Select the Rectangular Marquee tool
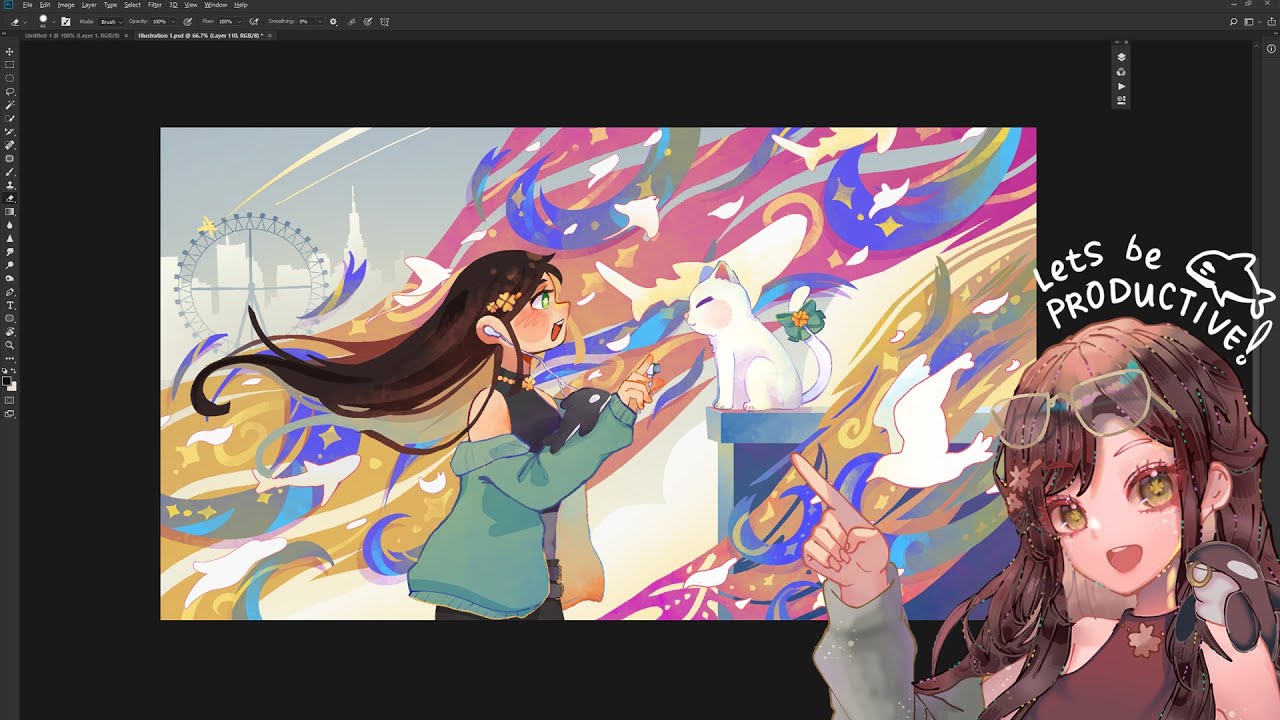 10,64
